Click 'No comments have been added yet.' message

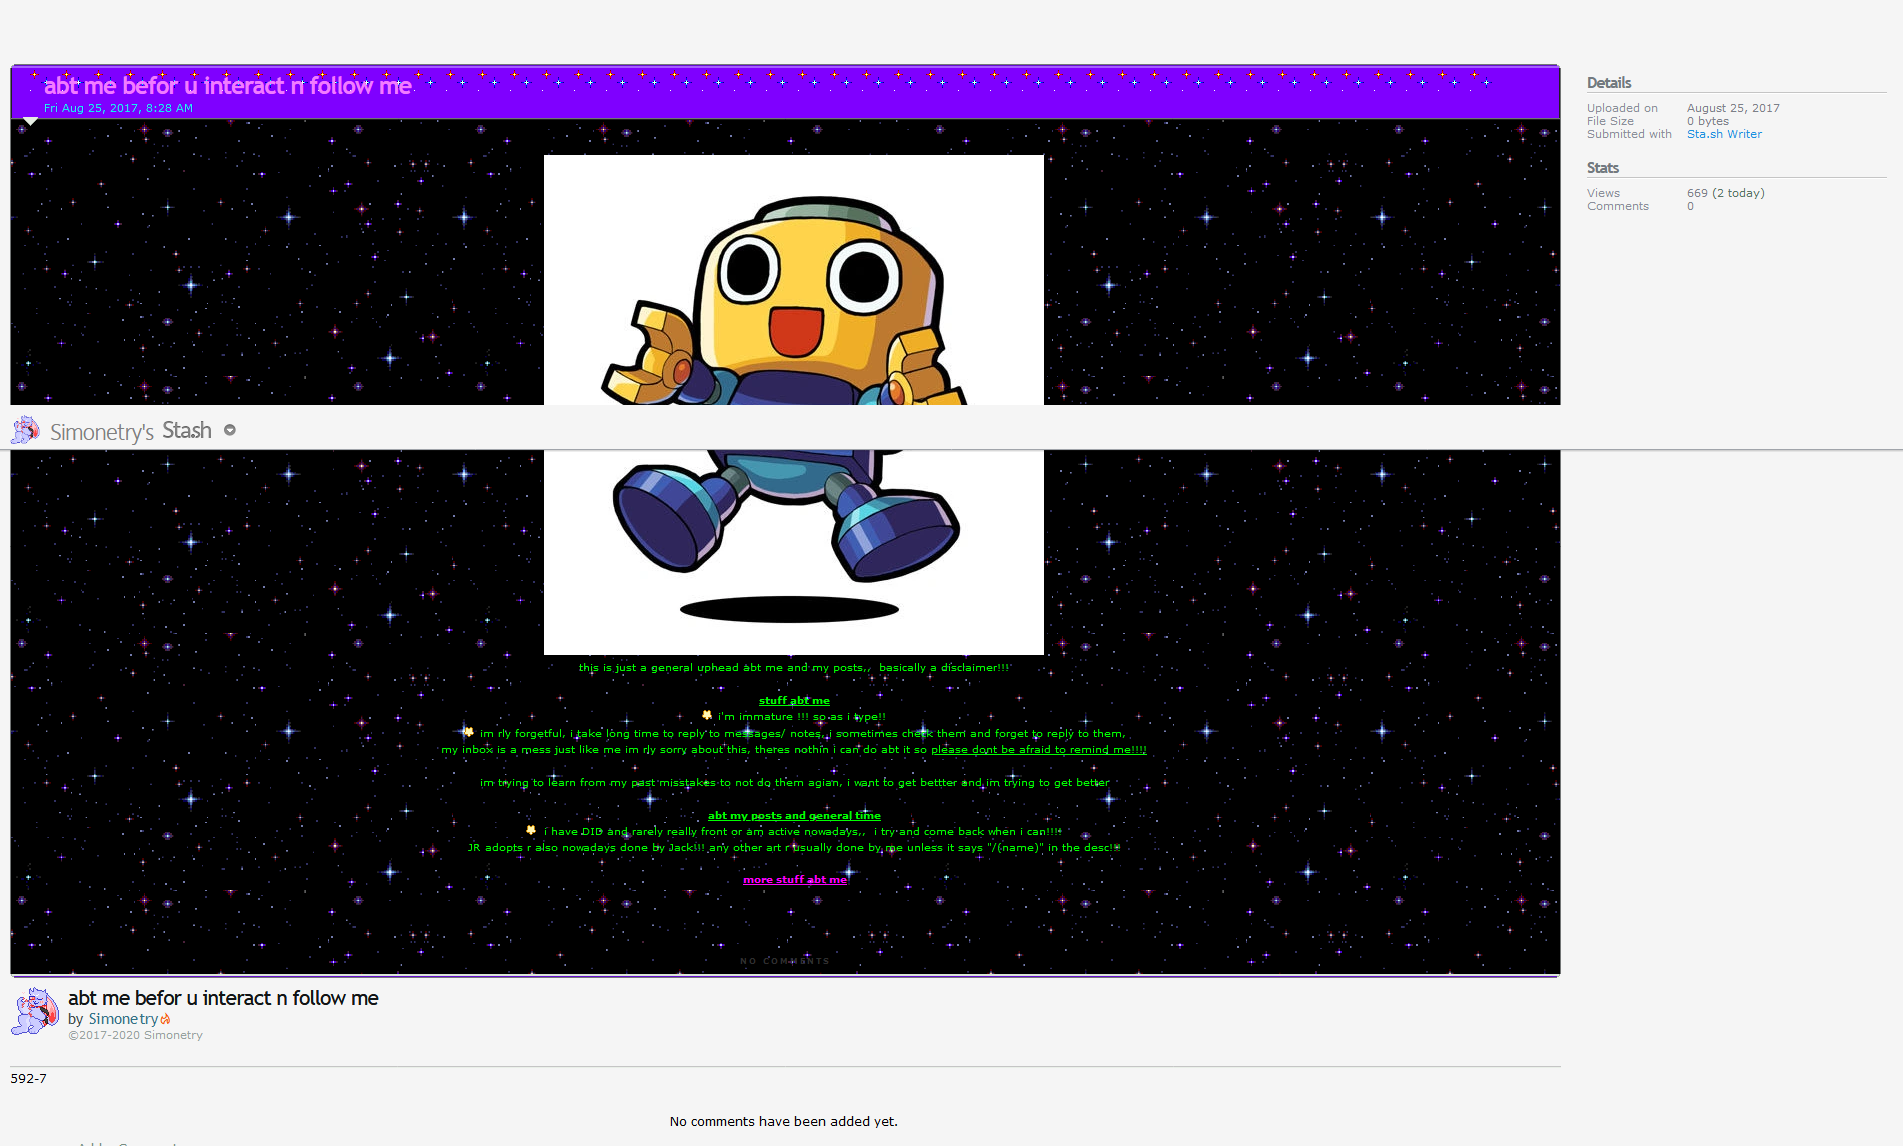pyautogui.click(x=784, y=1122)
